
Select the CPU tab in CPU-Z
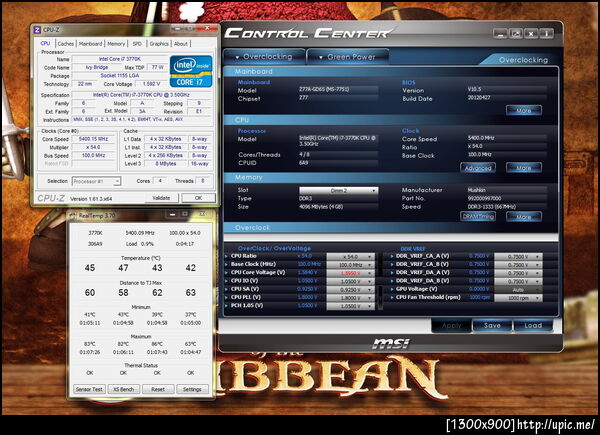[x=45, y=44]
